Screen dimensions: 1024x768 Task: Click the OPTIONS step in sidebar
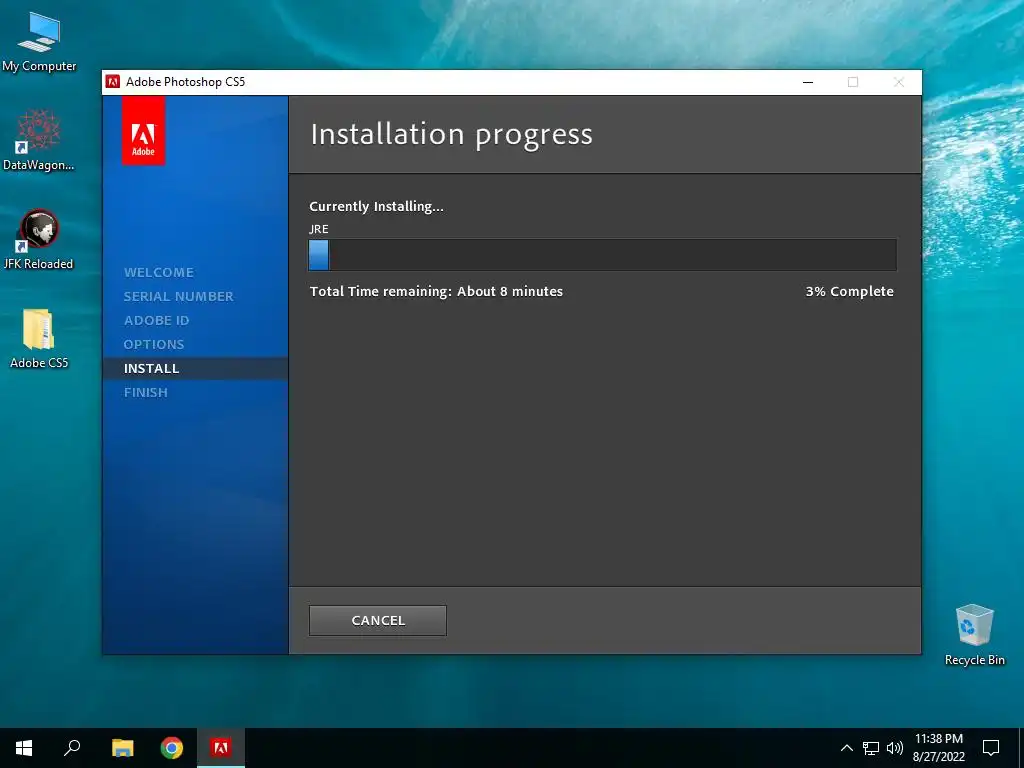[154, 345]
